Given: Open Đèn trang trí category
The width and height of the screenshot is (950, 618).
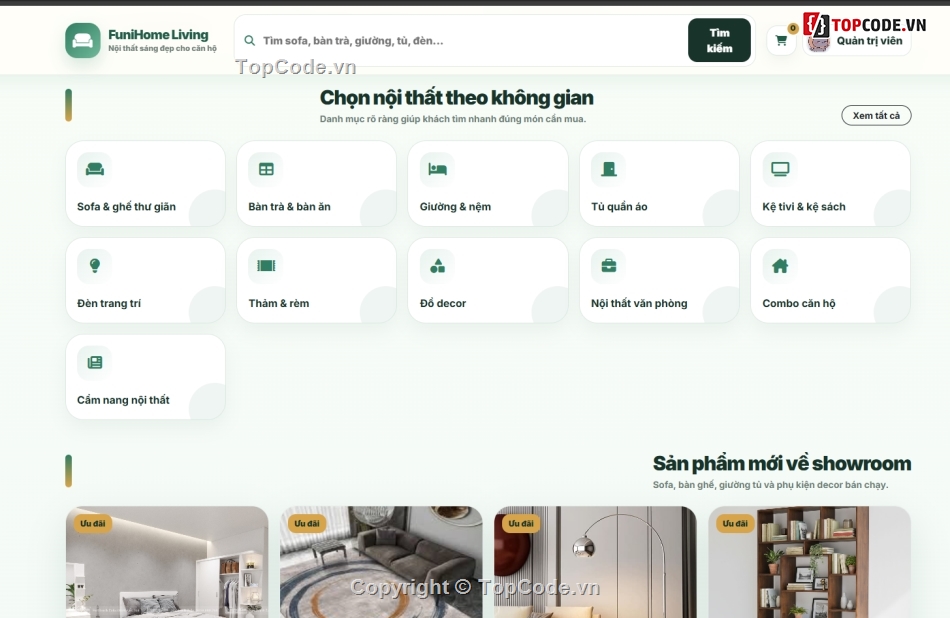Looking at the screenshot, I should coord(145,280).
